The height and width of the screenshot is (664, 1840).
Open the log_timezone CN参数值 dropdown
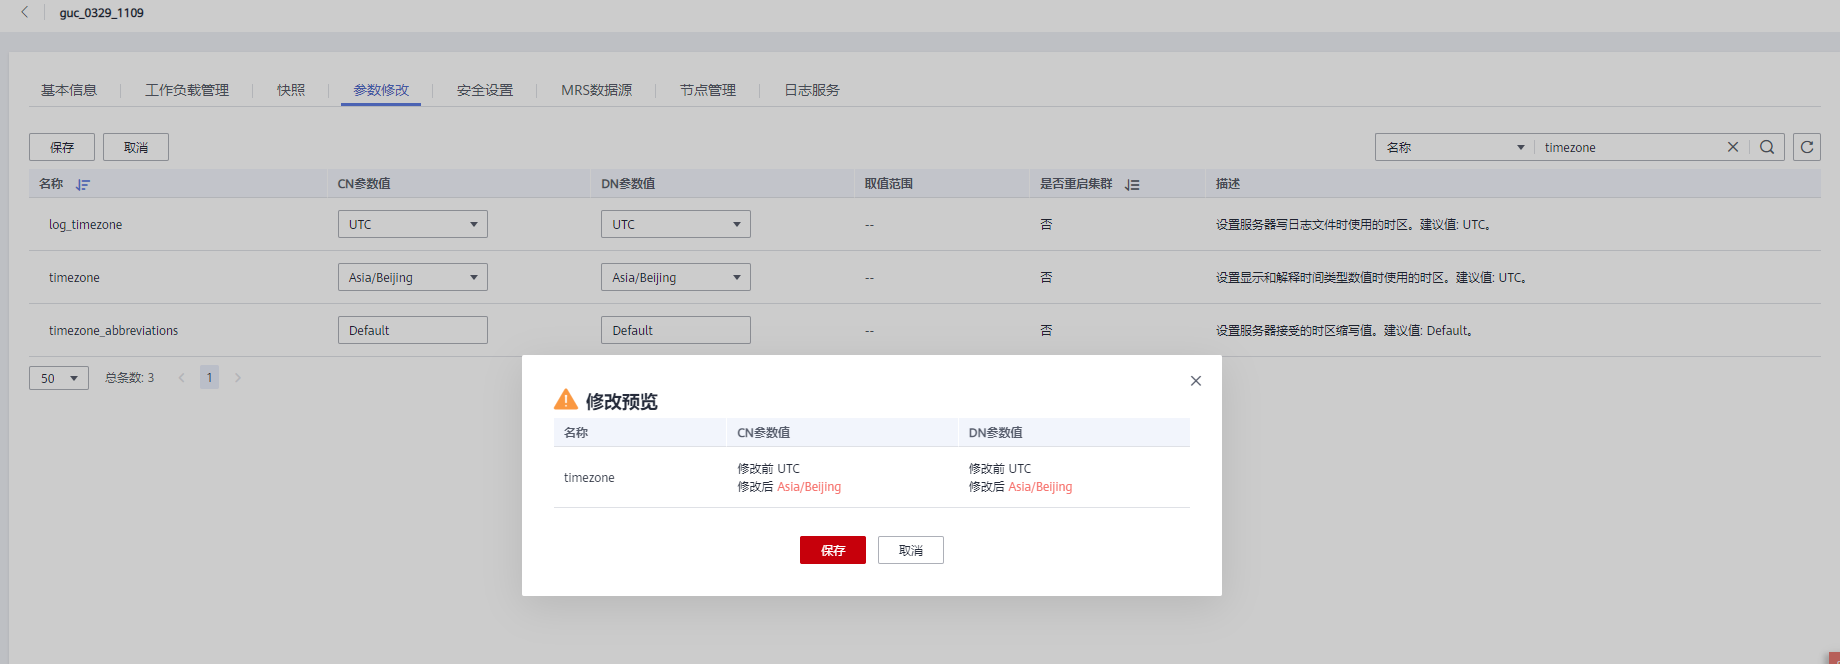(413, 224)
